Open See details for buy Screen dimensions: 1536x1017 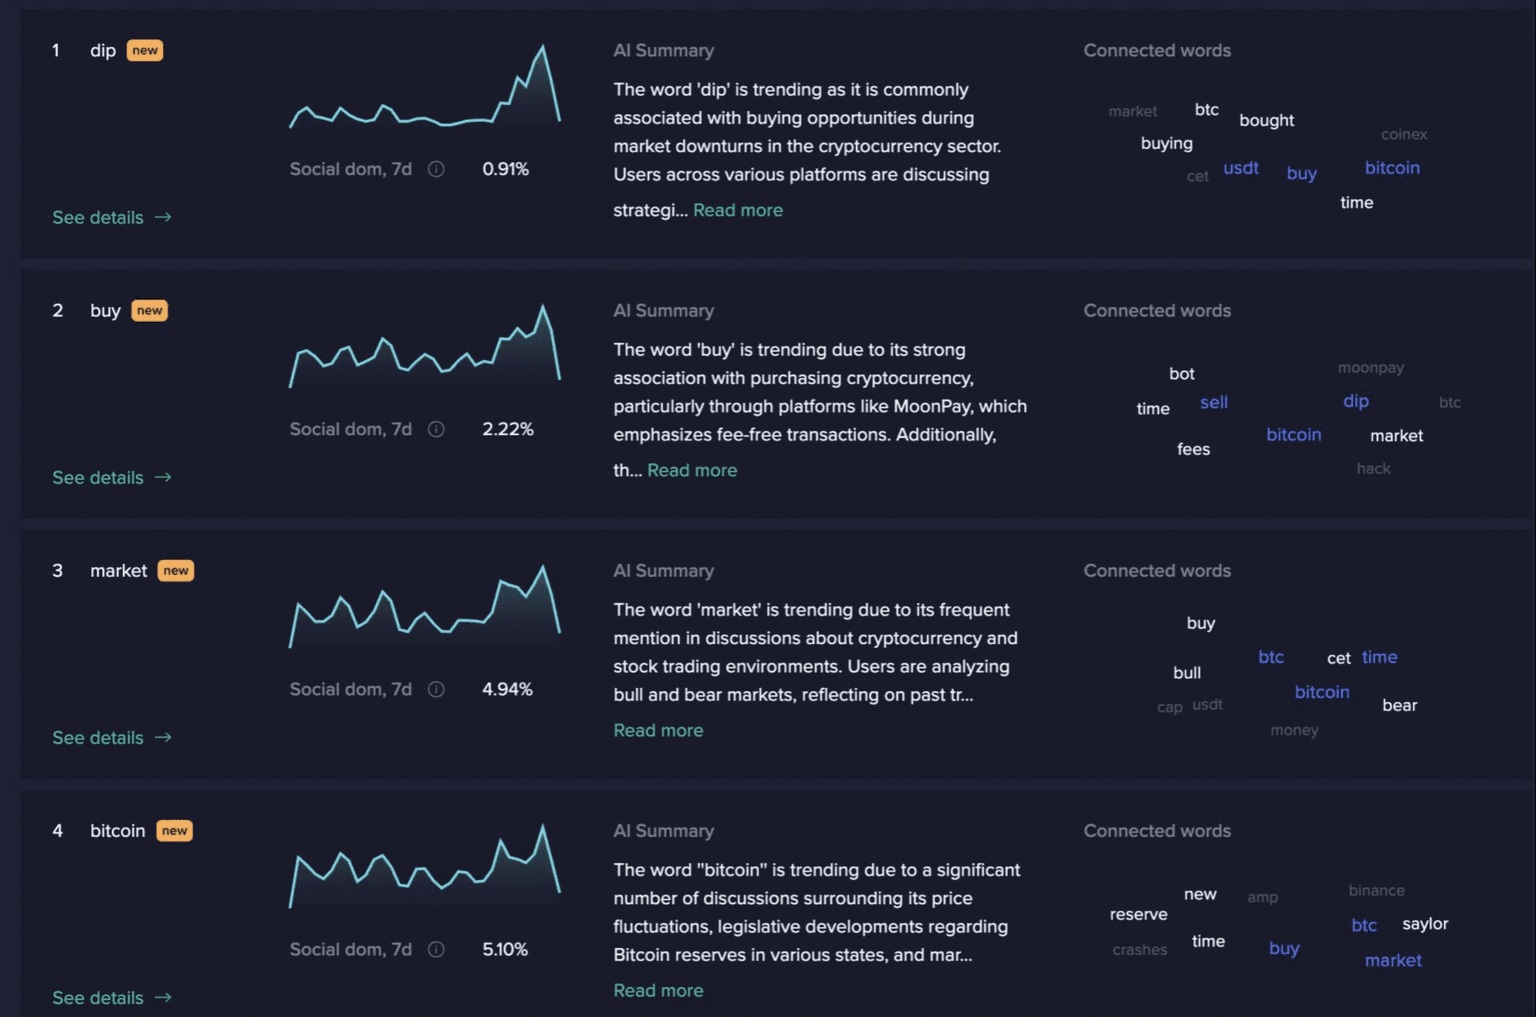click(x=111, y=477)
